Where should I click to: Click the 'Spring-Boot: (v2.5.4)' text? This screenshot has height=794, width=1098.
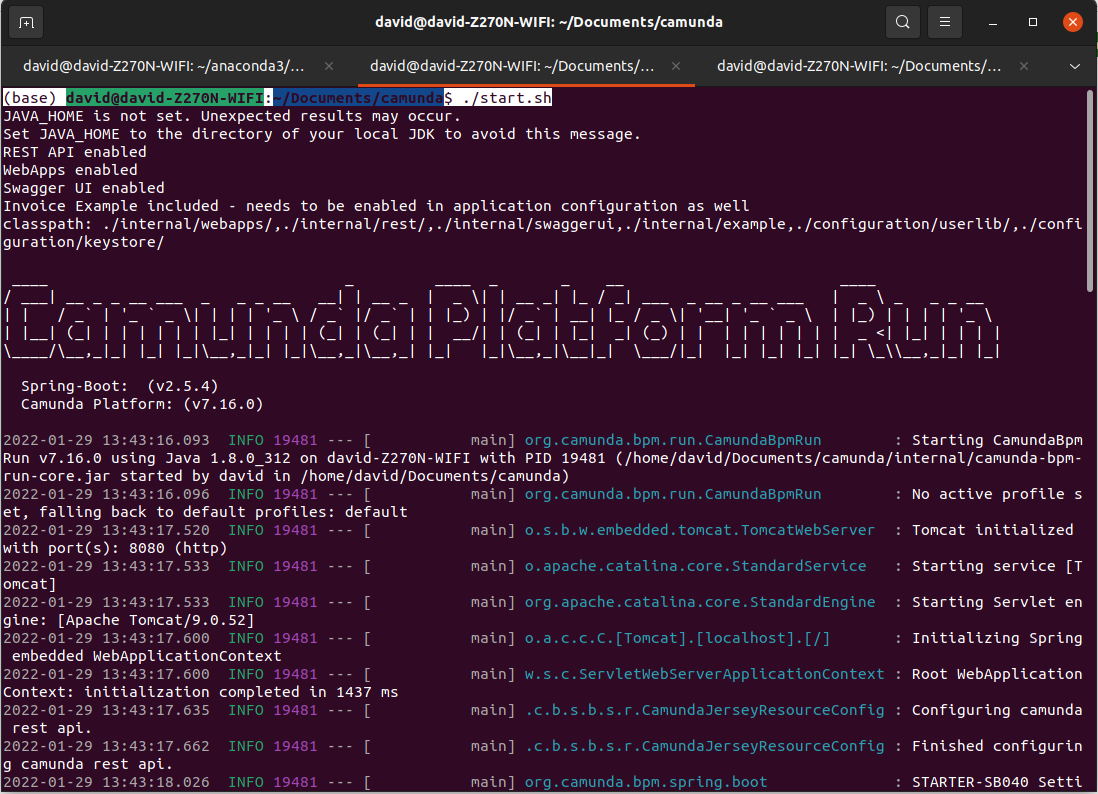120,386
